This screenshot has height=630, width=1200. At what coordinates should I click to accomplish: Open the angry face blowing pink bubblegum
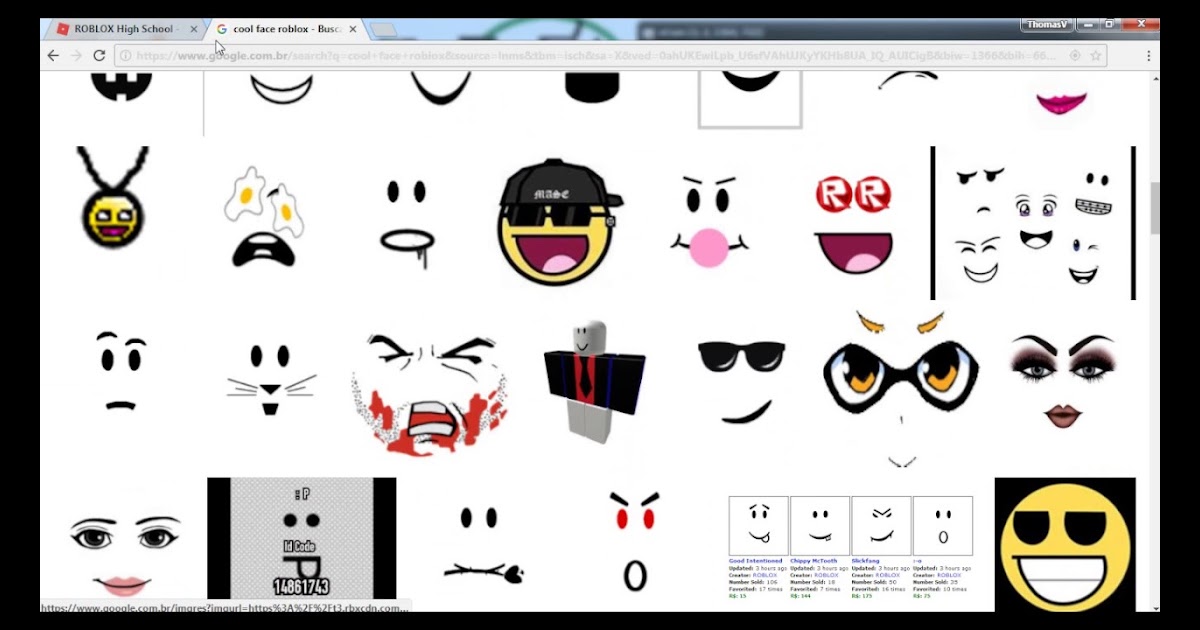(x=709, y=222)
